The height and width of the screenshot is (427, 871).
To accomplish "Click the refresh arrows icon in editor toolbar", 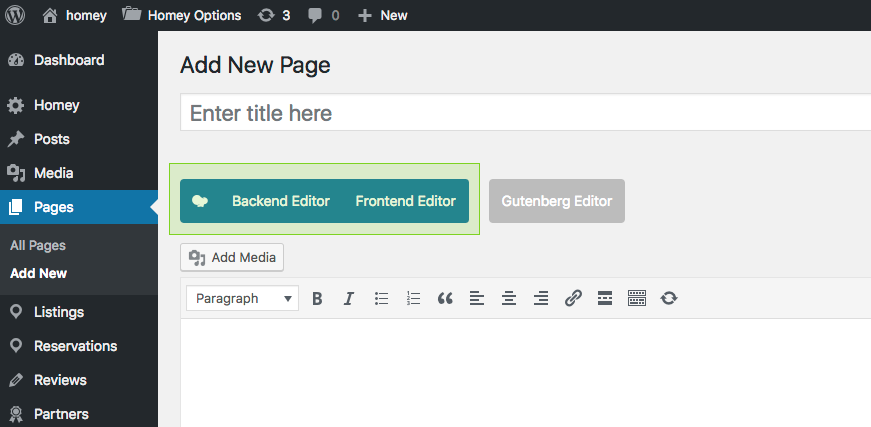I will pos(669,299).
